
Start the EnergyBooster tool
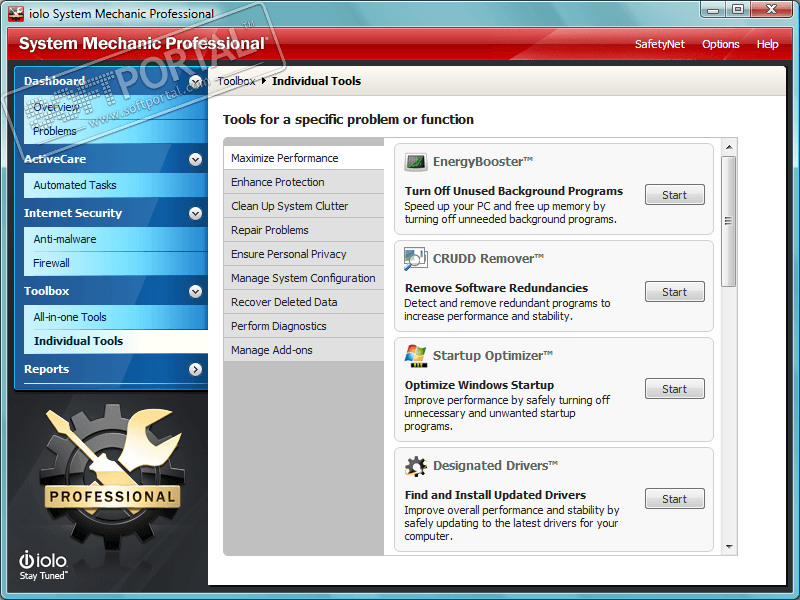tap(674, 195)
